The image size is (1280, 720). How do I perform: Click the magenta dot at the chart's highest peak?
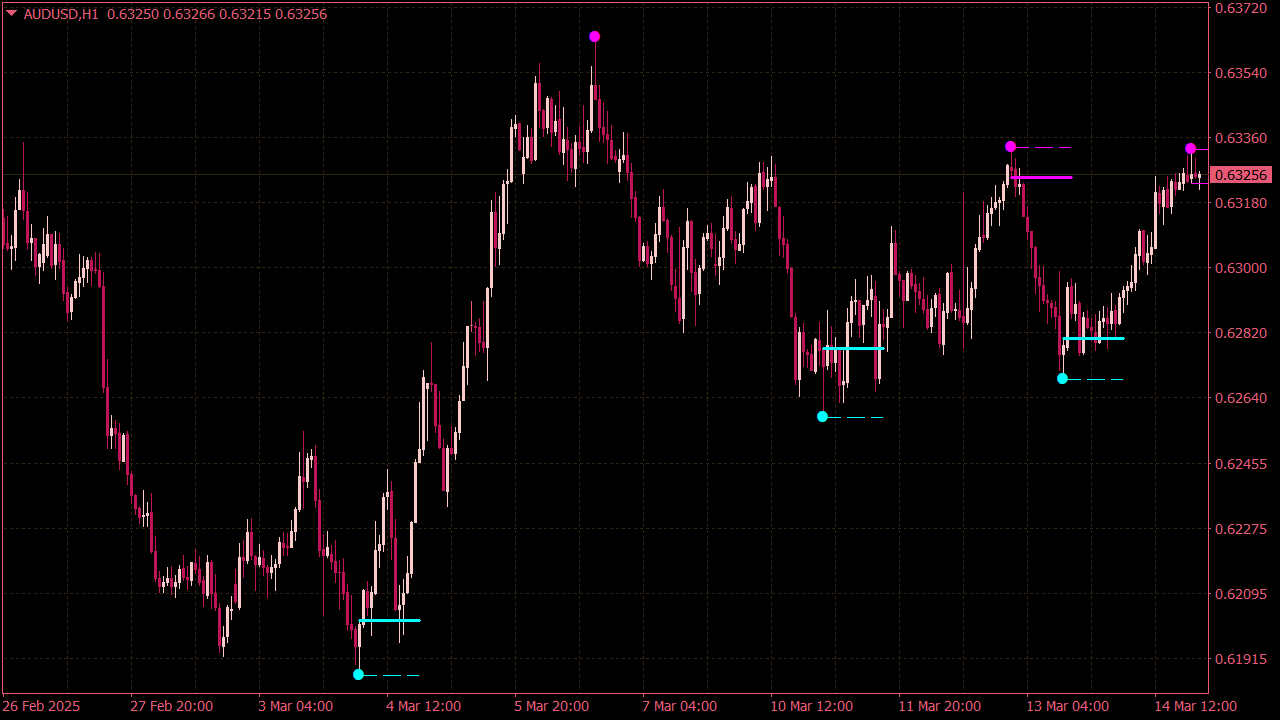594,37
